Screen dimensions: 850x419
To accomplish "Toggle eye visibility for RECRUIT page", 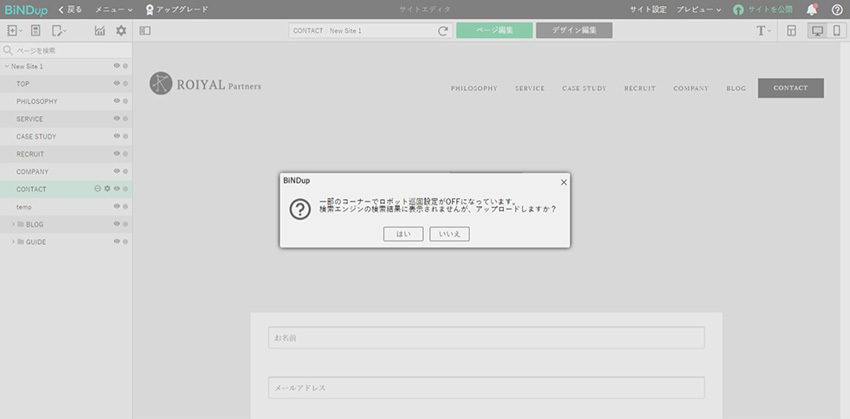I will (117, 154).
